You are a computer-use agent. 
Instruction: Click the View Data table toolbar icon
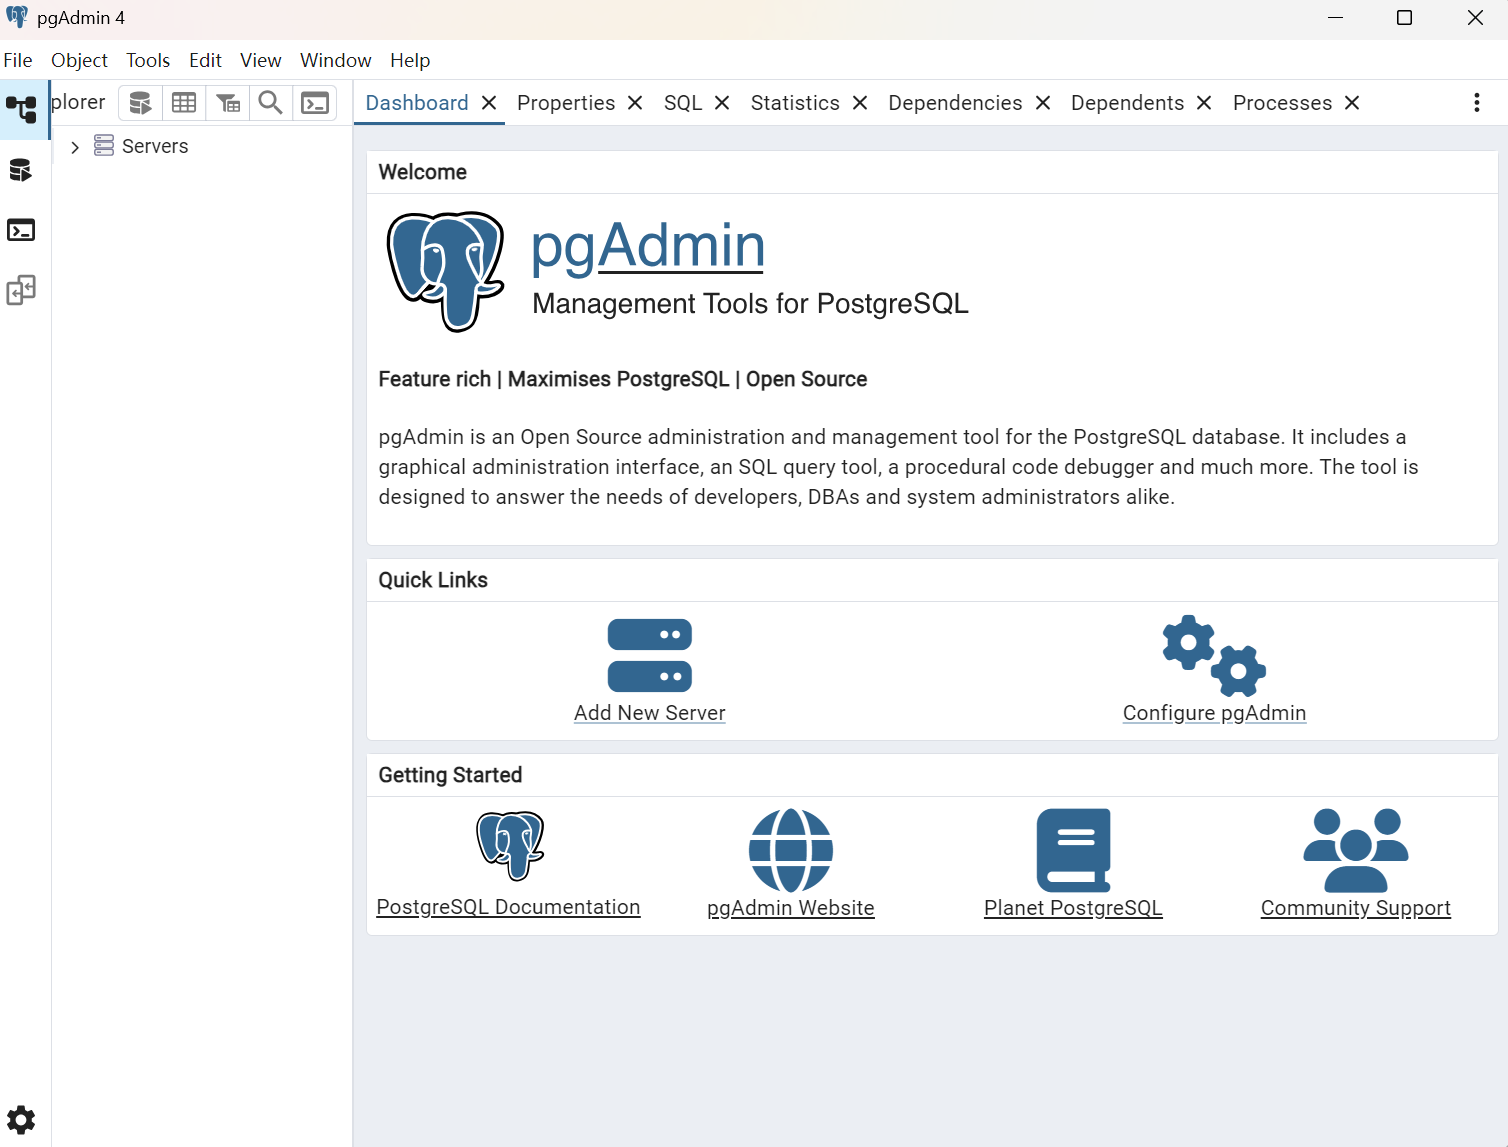tap(184, 103)
